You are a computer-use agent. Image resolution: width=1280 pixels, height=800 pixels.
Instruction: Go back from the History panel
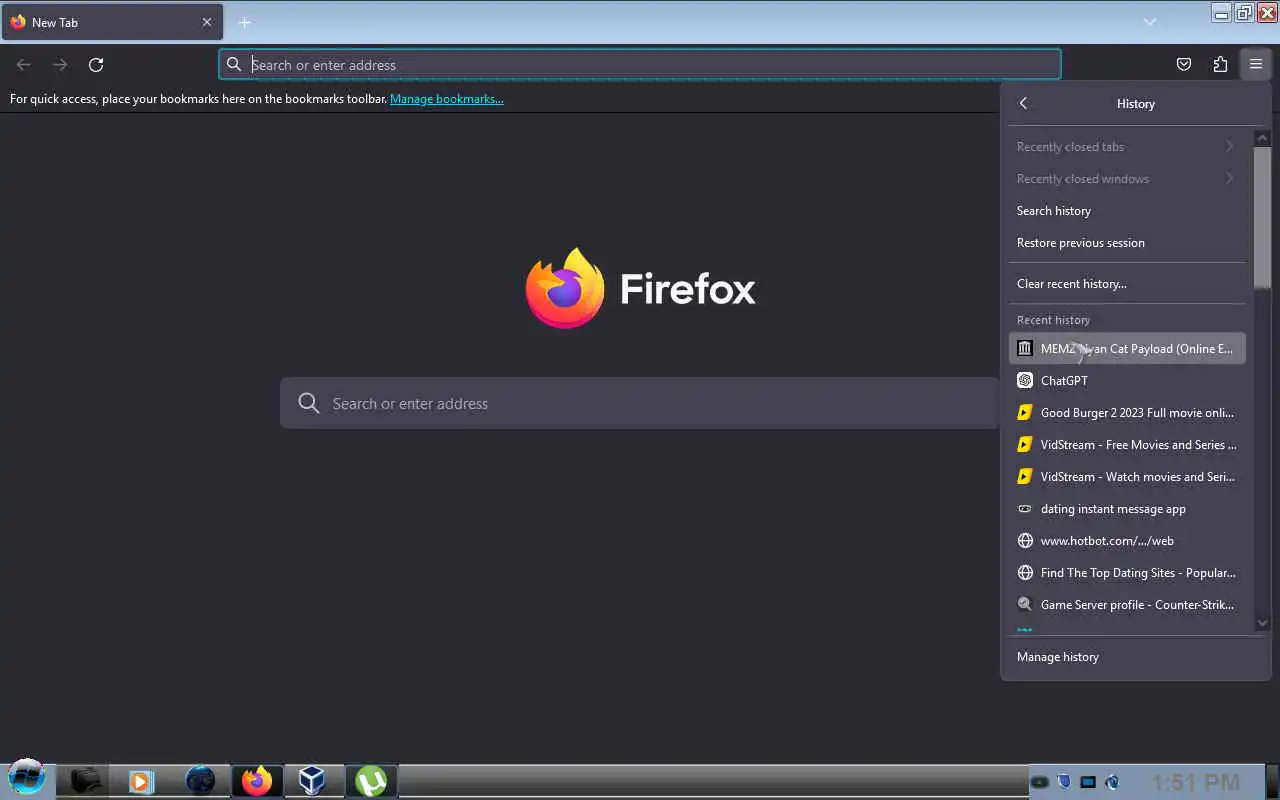tap(1023, 103)
